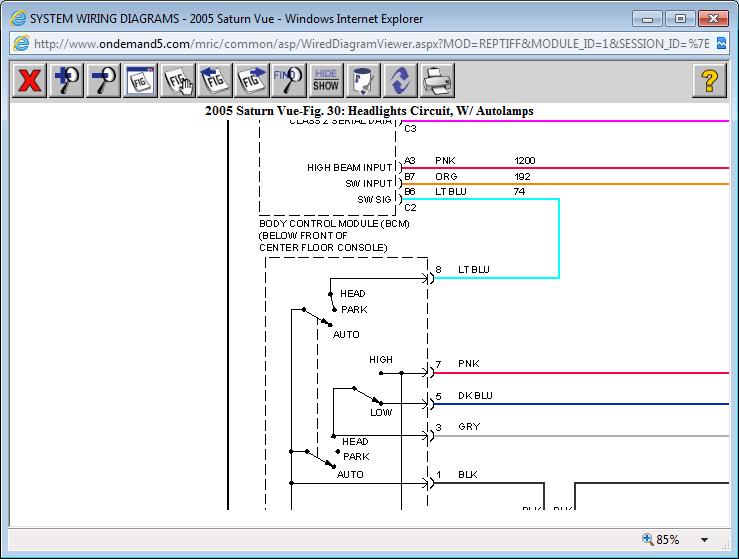Image resolution: width=739 pixels, height=559 pixels.
Task: Toggle the Hide/Show button
Action: pos(325,80)
